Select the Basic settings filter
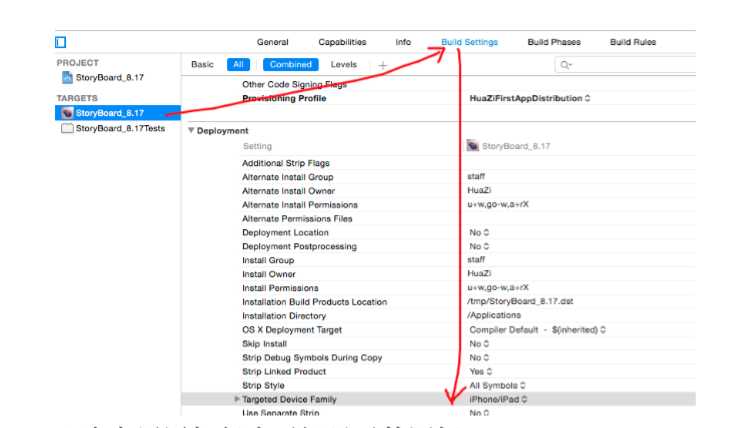748x428 pixels. (202, 64)
